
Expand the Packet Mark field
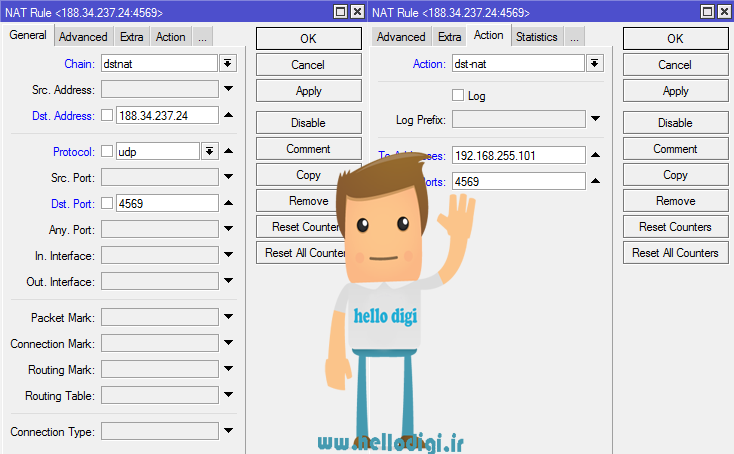[x=228, y=316]
